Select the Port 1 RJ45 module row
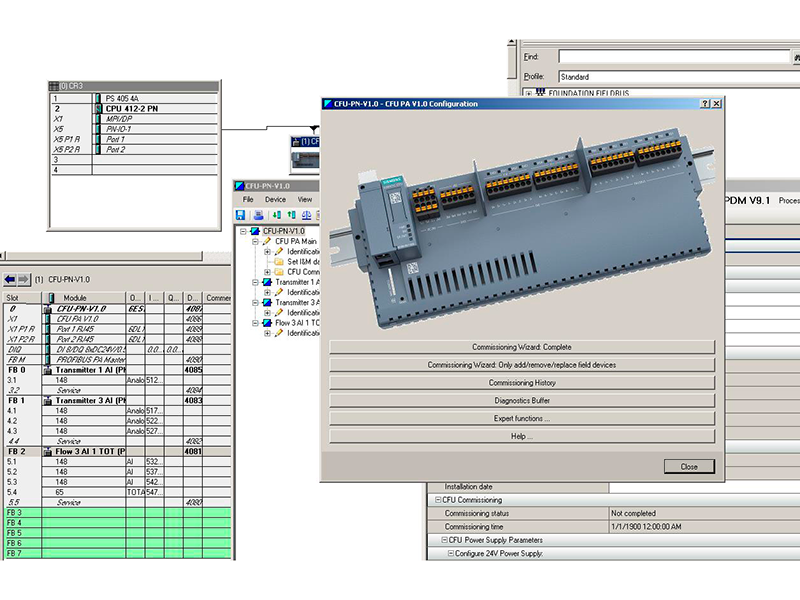The image size is (800, 600). tap(117, 329)
